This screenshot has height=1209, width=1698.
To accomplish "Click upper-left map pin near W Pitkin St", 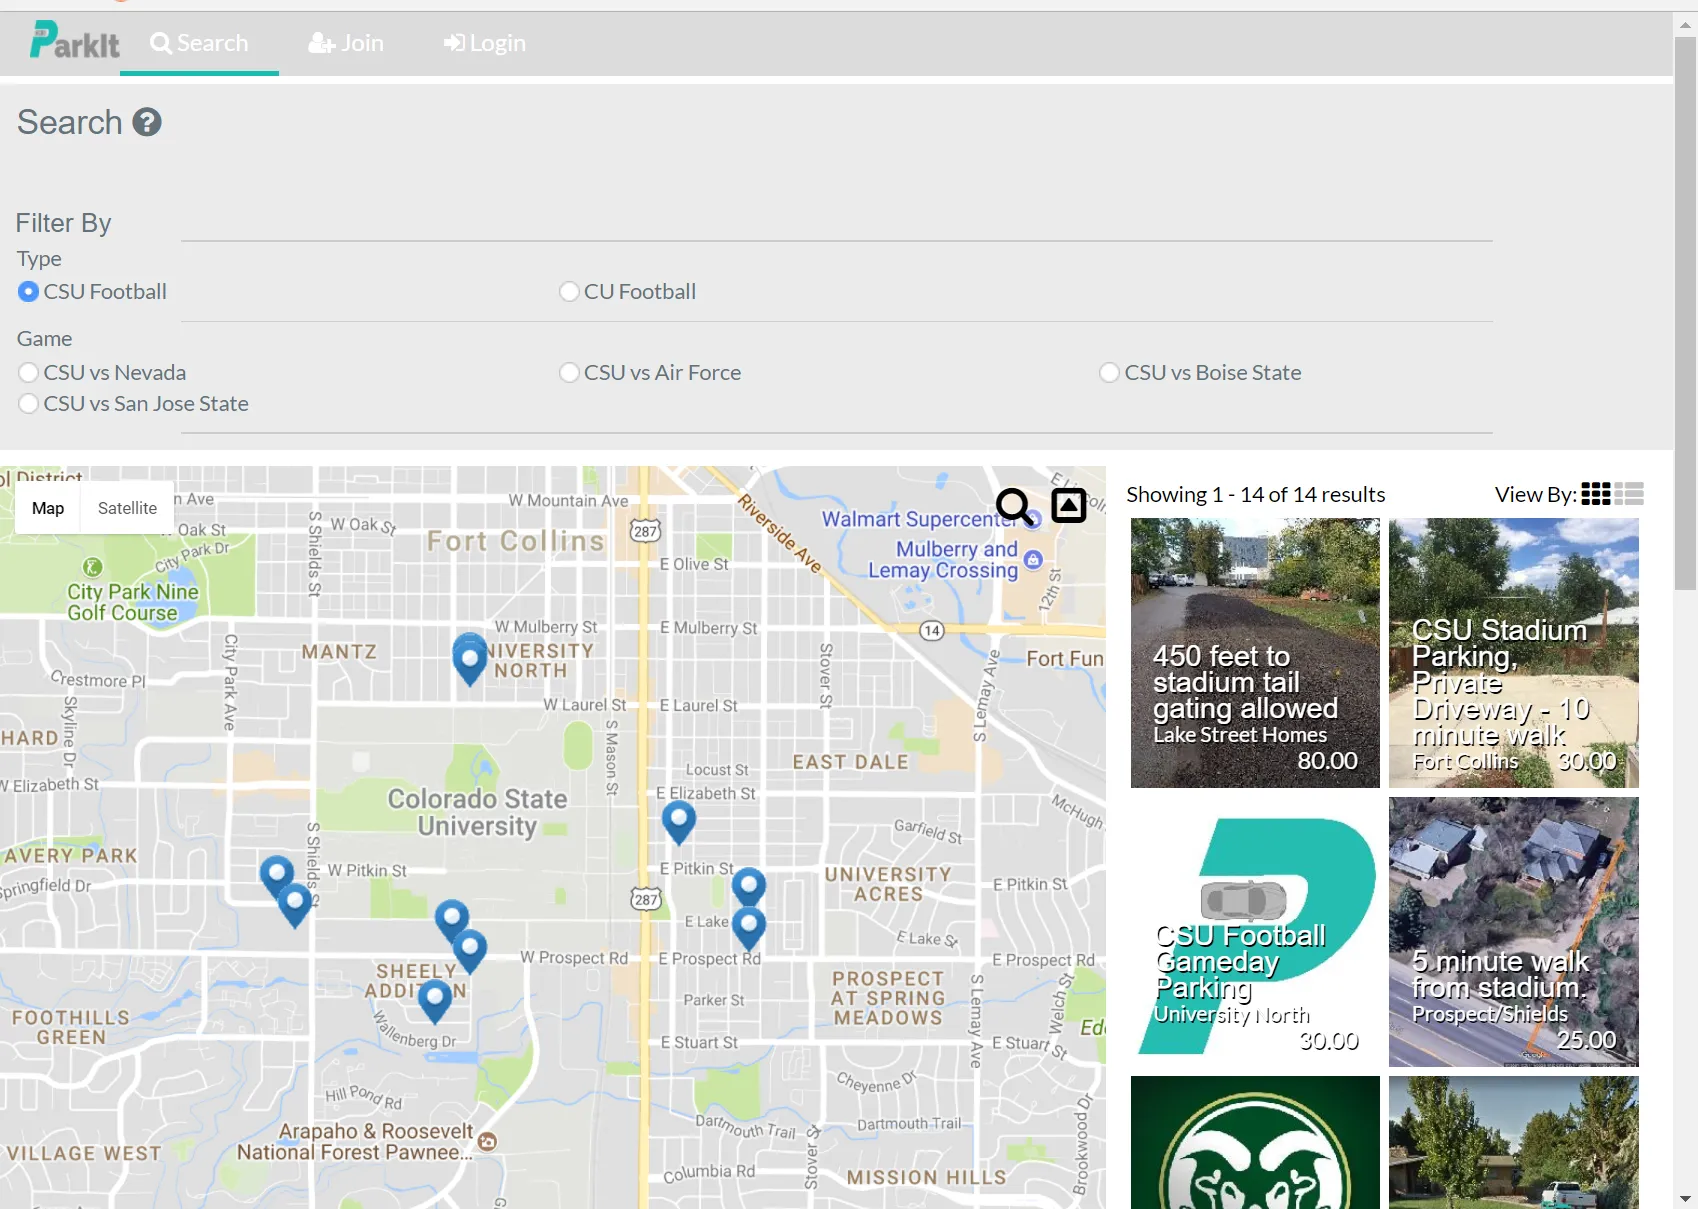I will 277,873.
